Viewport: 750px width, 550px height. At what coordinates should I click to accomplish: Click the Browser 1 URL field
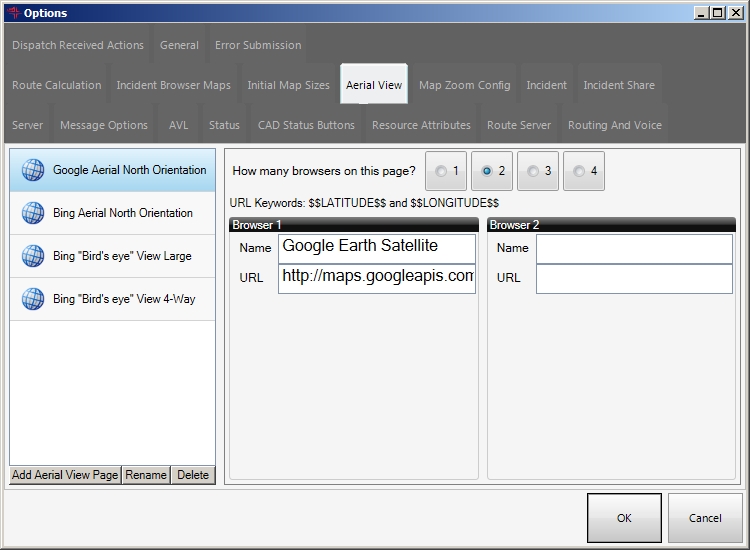[377, 278]
